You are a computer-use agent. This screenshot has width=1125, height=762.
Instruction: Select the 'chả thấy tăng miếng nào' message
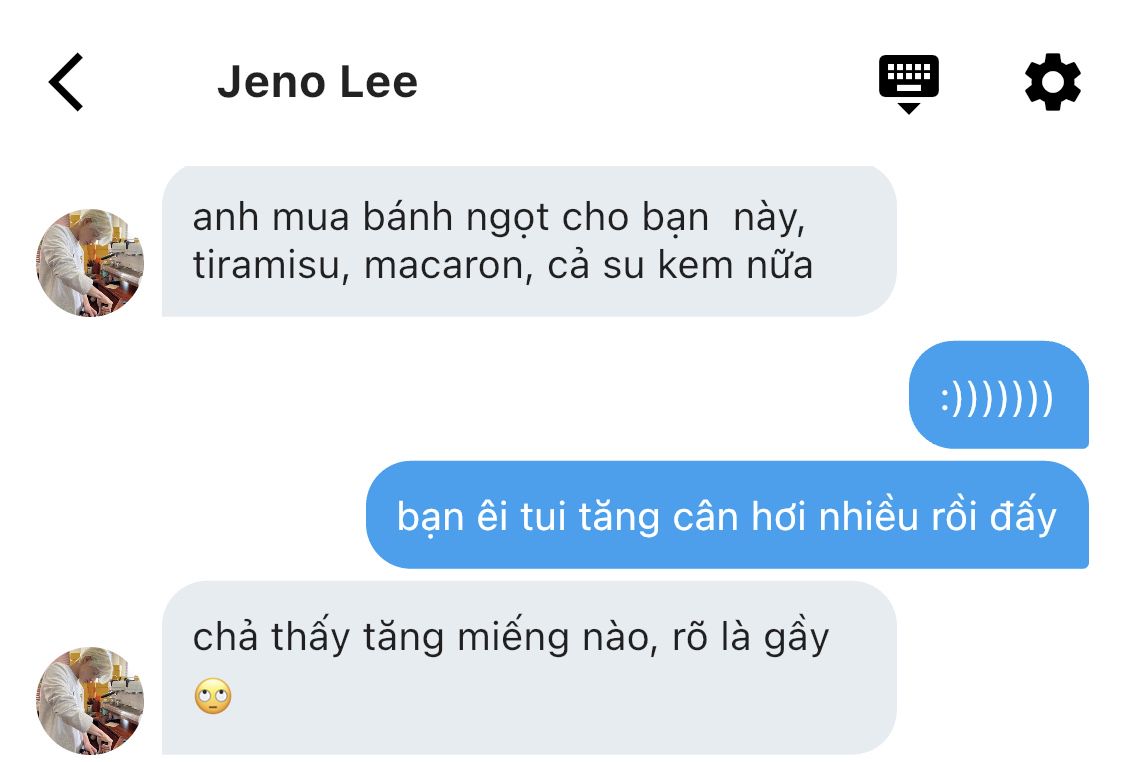(529, 667)
